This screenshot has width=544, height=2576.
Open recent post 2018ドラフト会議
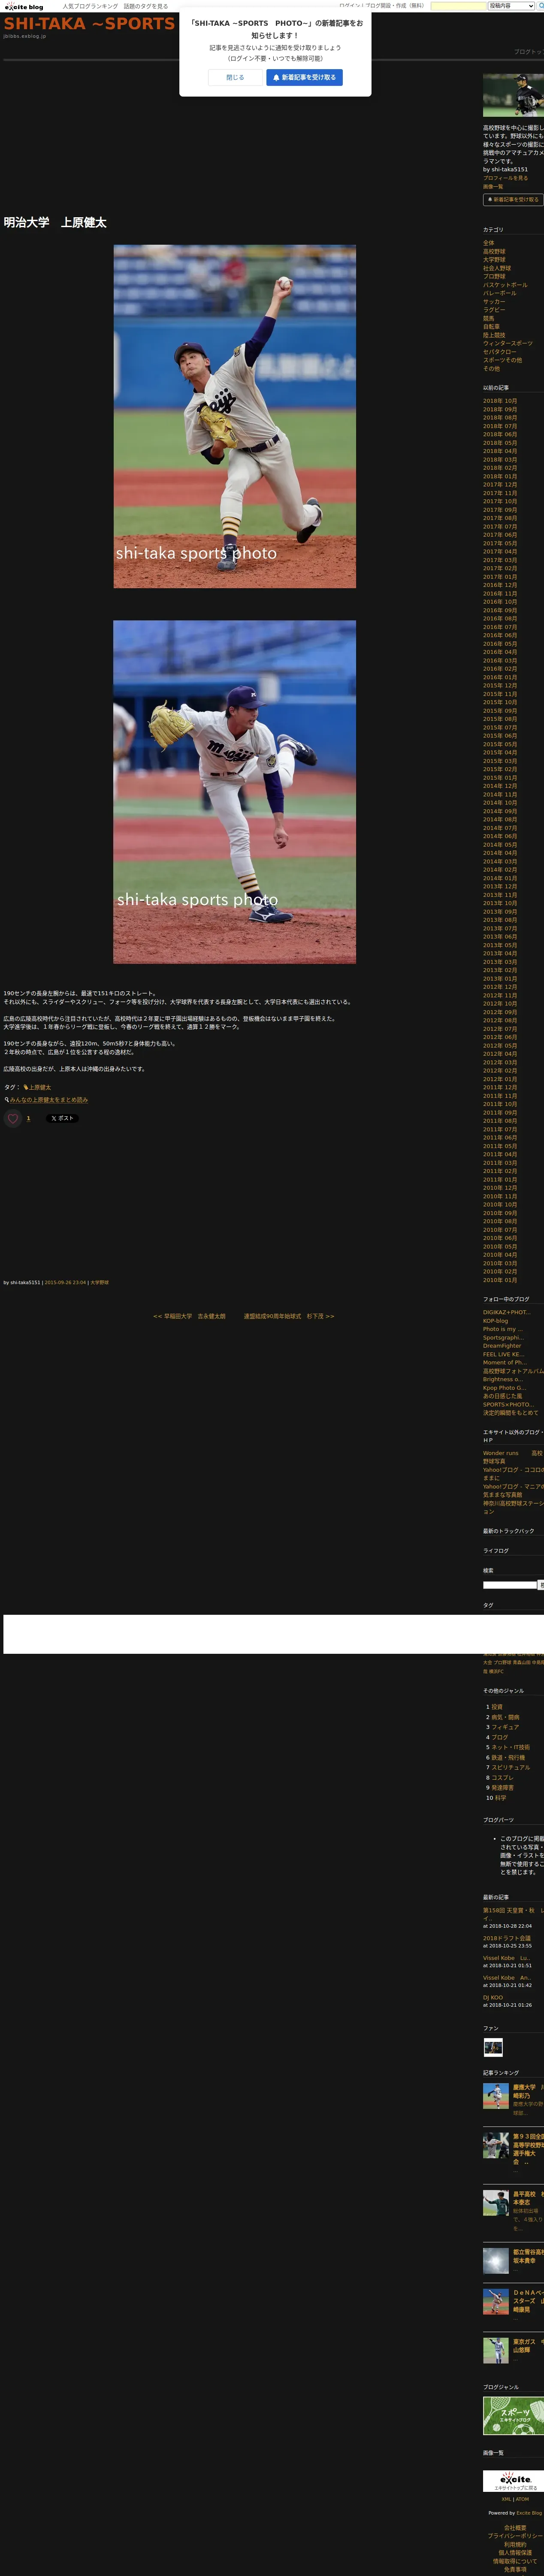[507, 1938]
